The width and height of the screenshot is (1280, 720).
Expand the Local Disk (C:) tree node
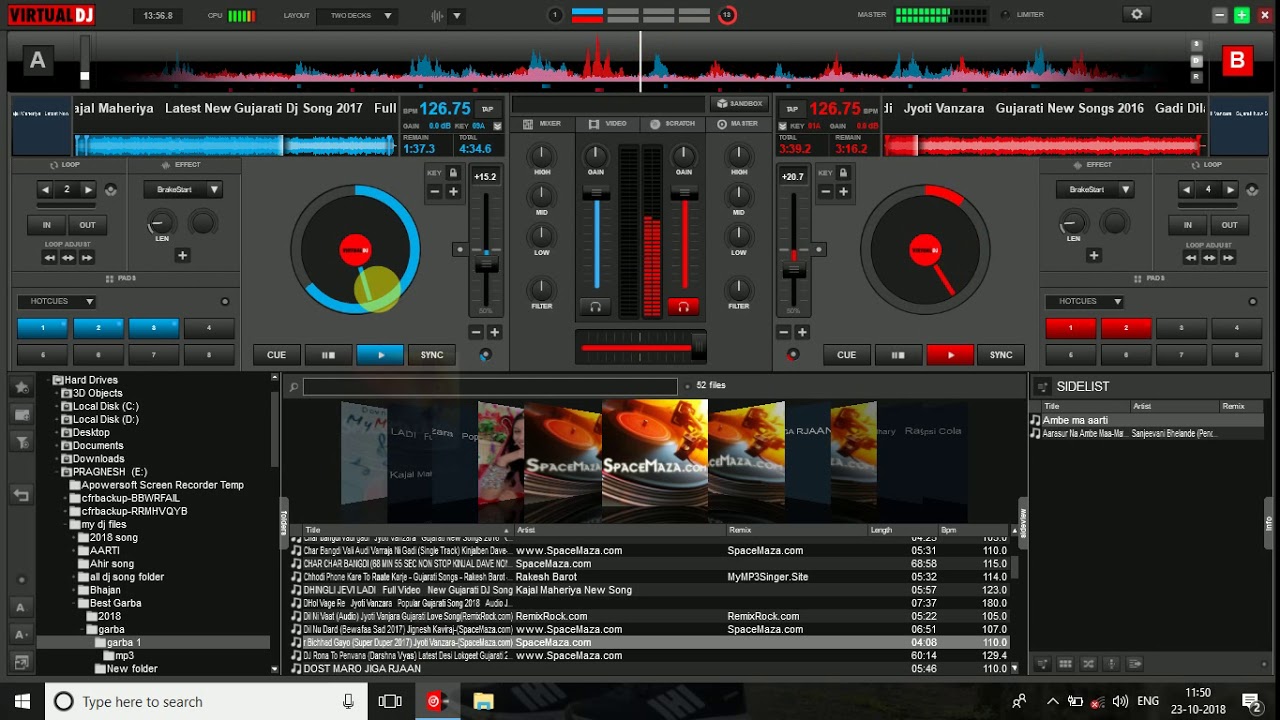(x=56, y=407)
